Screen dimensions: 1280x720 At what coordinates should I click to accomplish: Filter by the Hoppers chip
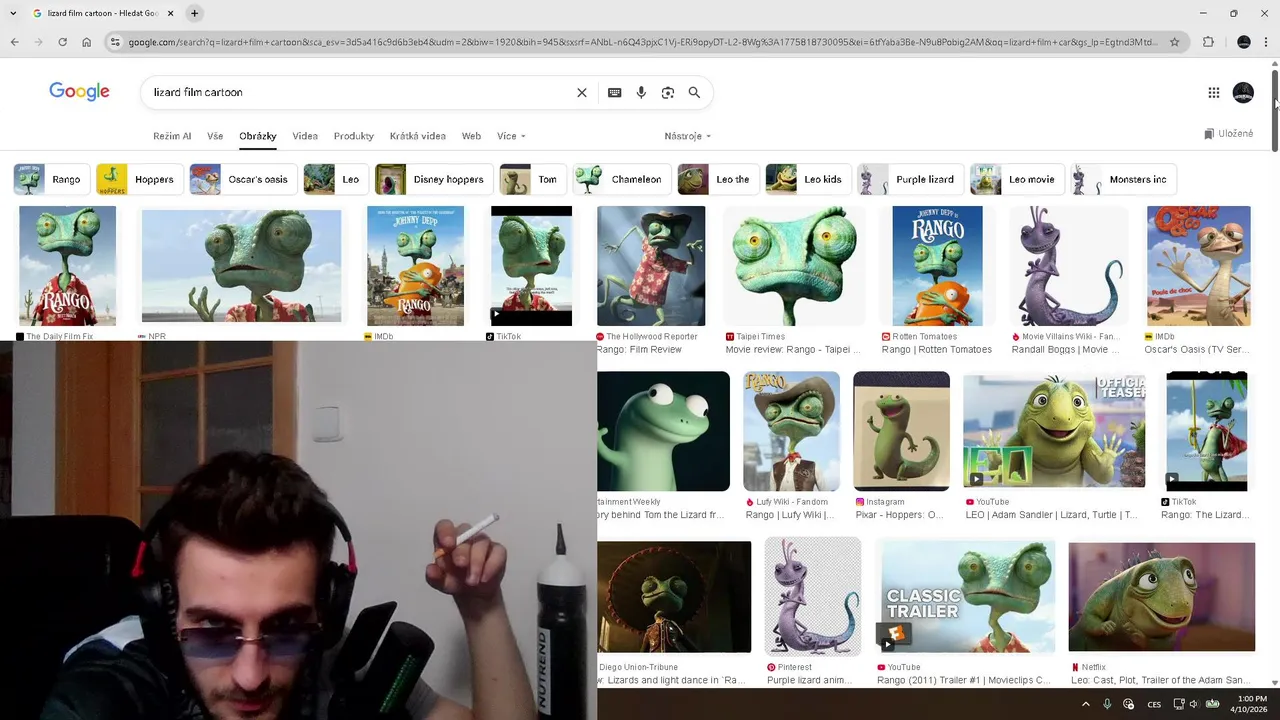(x=139, y=179)
